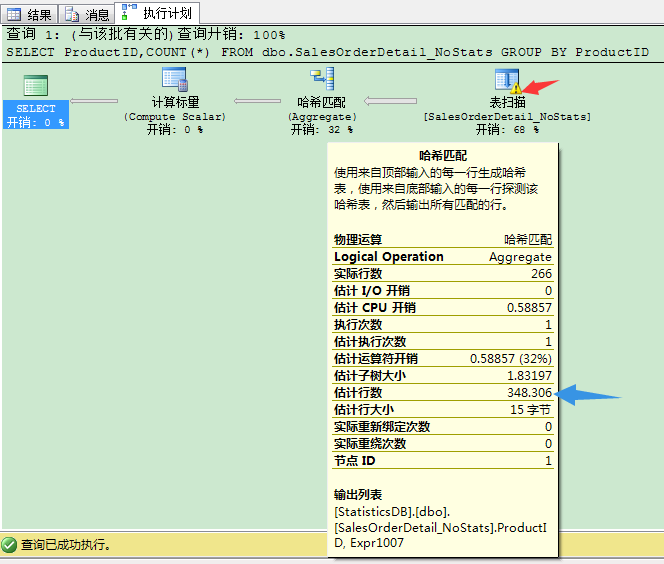Click the 计算标量 开销: 0 % text
Screen dimensions: 664x564
175,130
